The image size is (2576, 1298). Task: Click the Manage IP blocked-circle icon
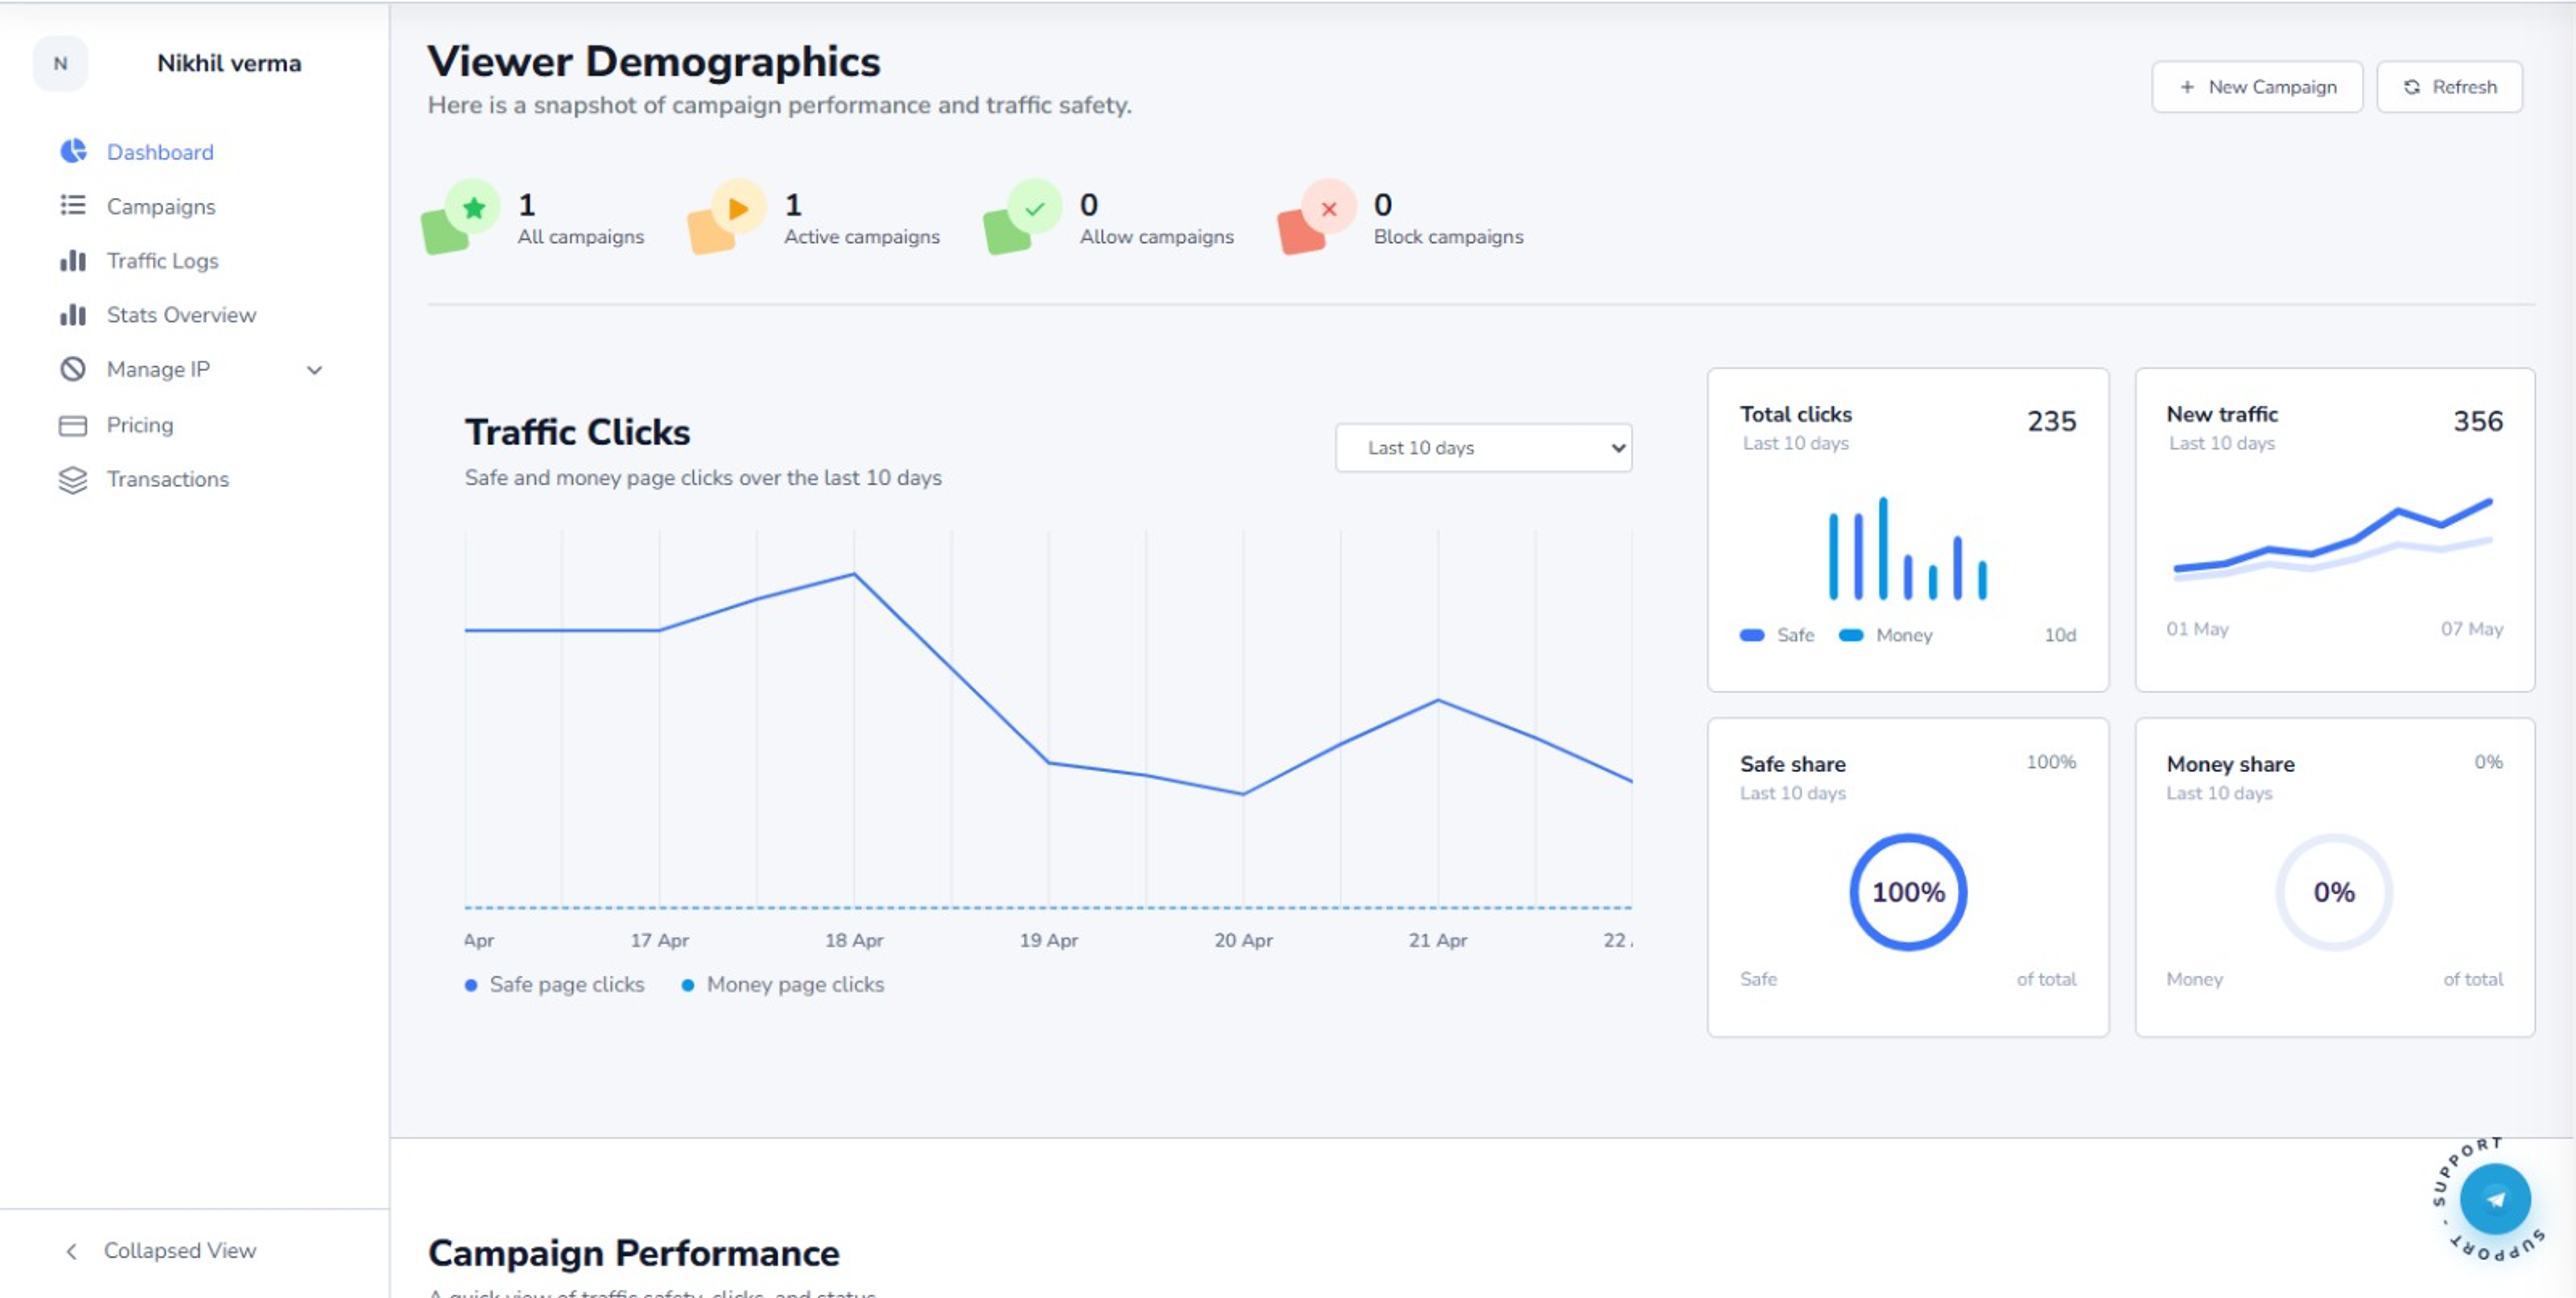click(73, 369)
